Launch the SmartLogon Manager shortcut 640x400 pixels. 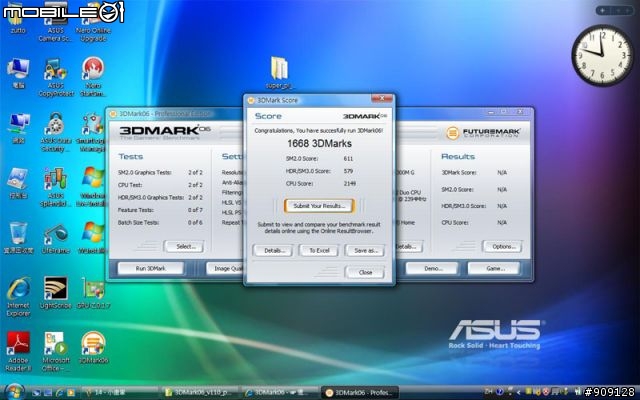coord(92,132)
